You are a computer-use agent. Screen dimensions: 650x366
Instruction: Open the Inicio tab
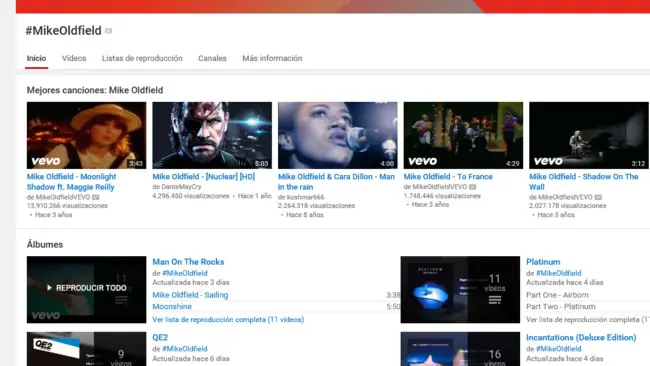coord(36,58)
